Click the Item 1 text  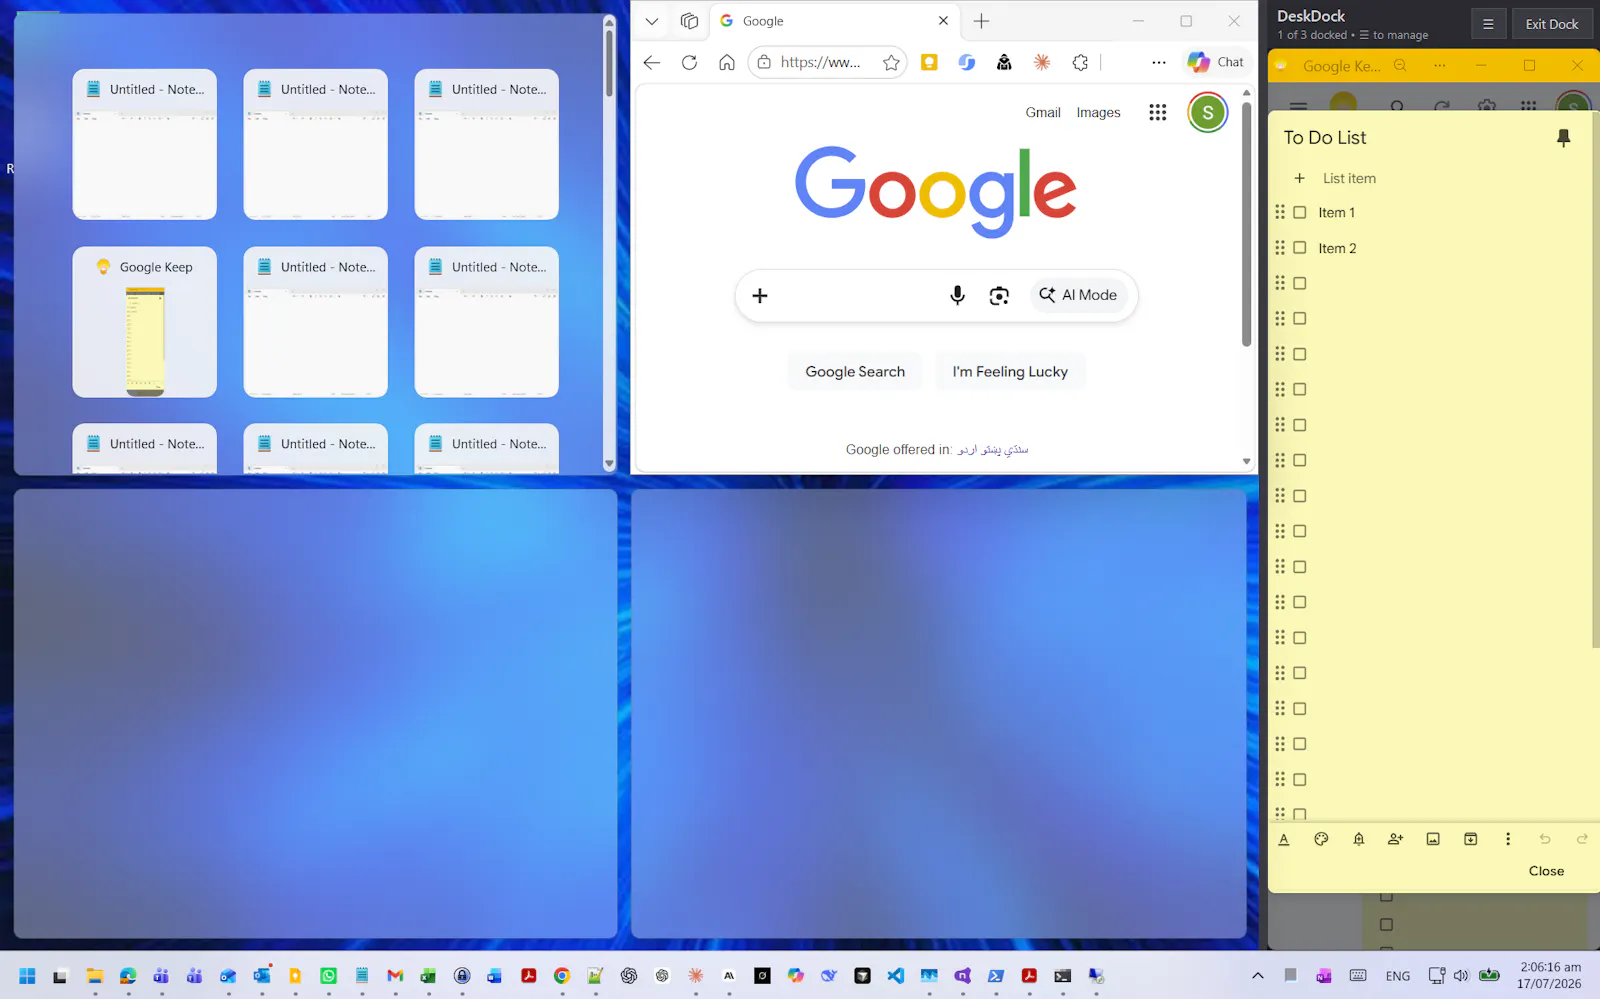(x=1336, y=212)
